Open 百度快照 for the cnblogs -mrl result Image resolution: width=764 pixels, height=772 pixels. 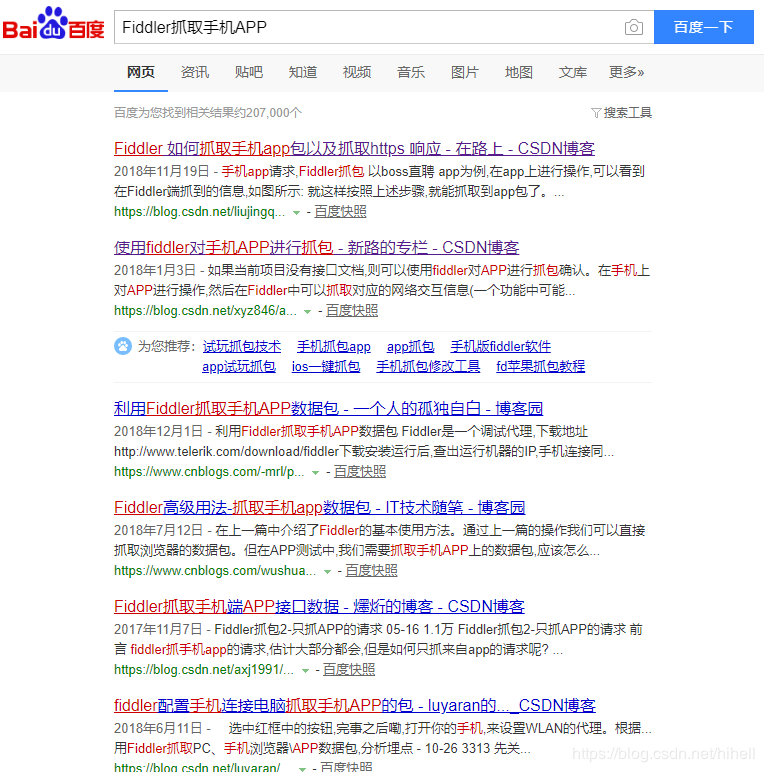[x=360, y=472]
